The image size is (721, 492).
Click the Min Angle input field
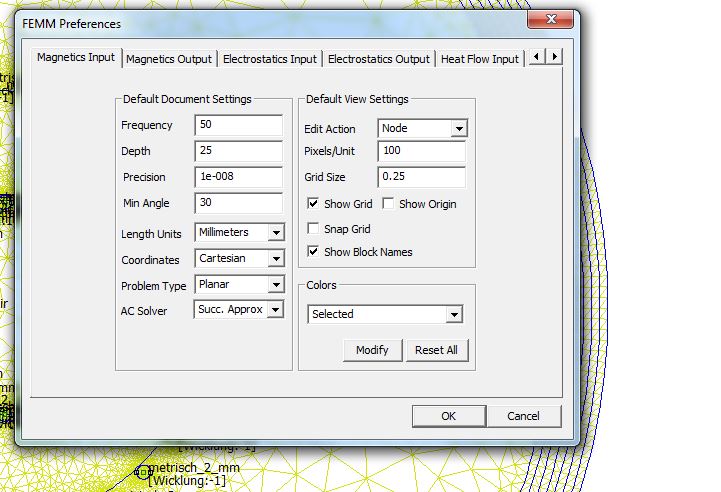click(x=239, y=203)
